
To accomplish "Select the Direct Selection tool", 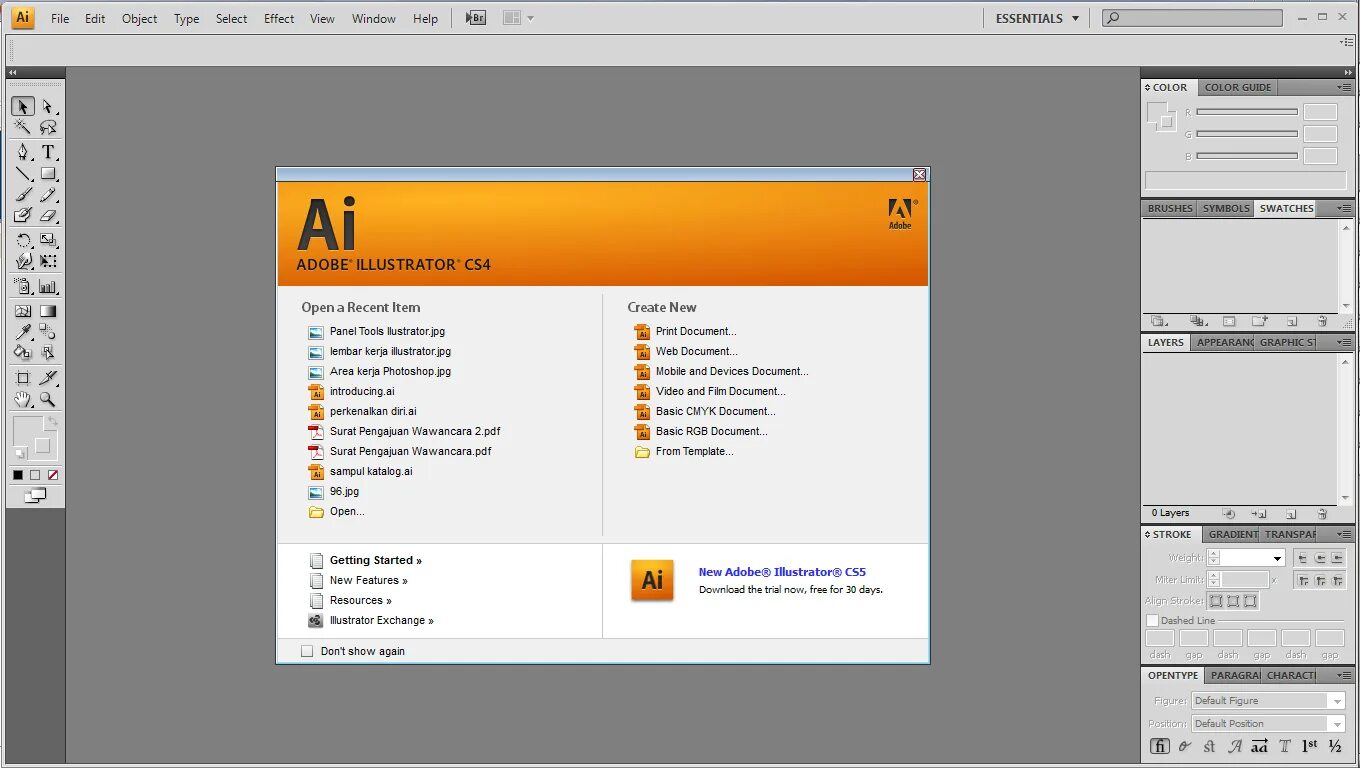I will (x=48, y=106).
